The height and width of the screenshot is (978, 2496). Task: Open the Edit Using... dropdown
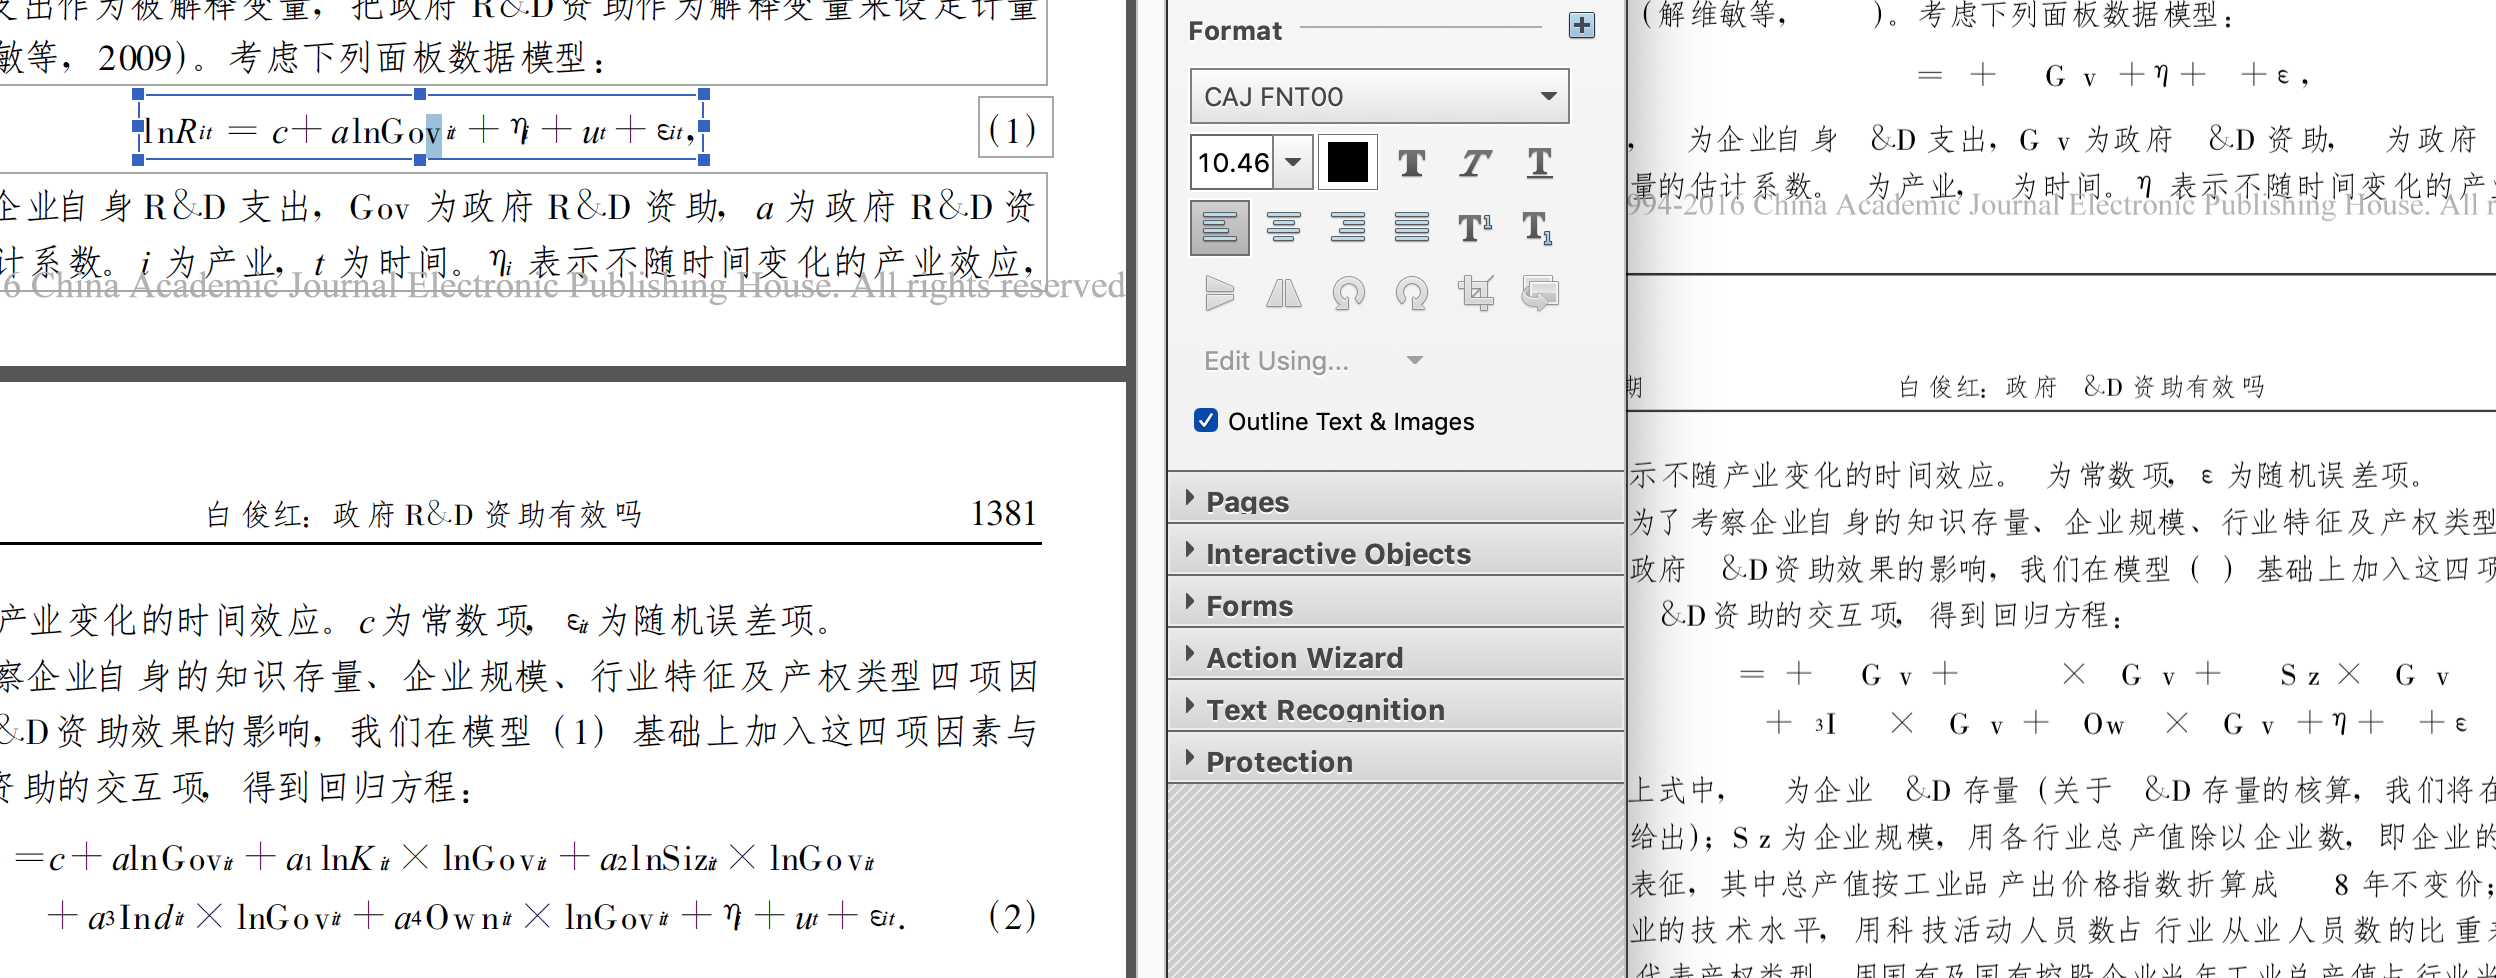[1313, 361]
